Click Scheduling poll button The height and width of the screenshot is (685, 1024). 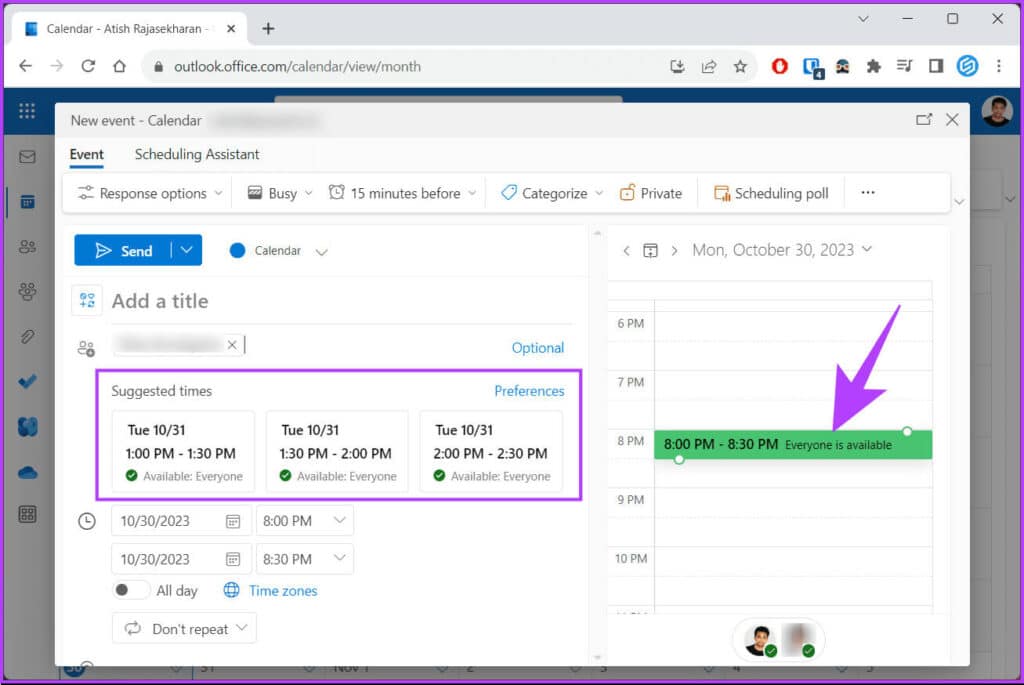click(x=771, y=193)
